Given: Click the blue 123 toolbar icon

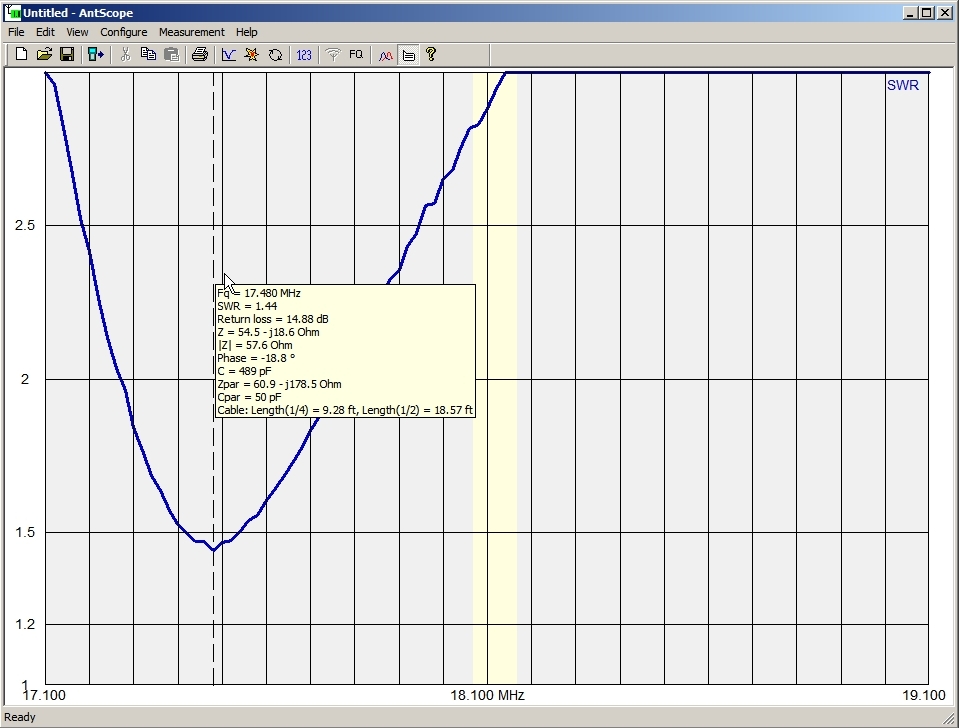Looking at the screenshot, I should 304,54.
